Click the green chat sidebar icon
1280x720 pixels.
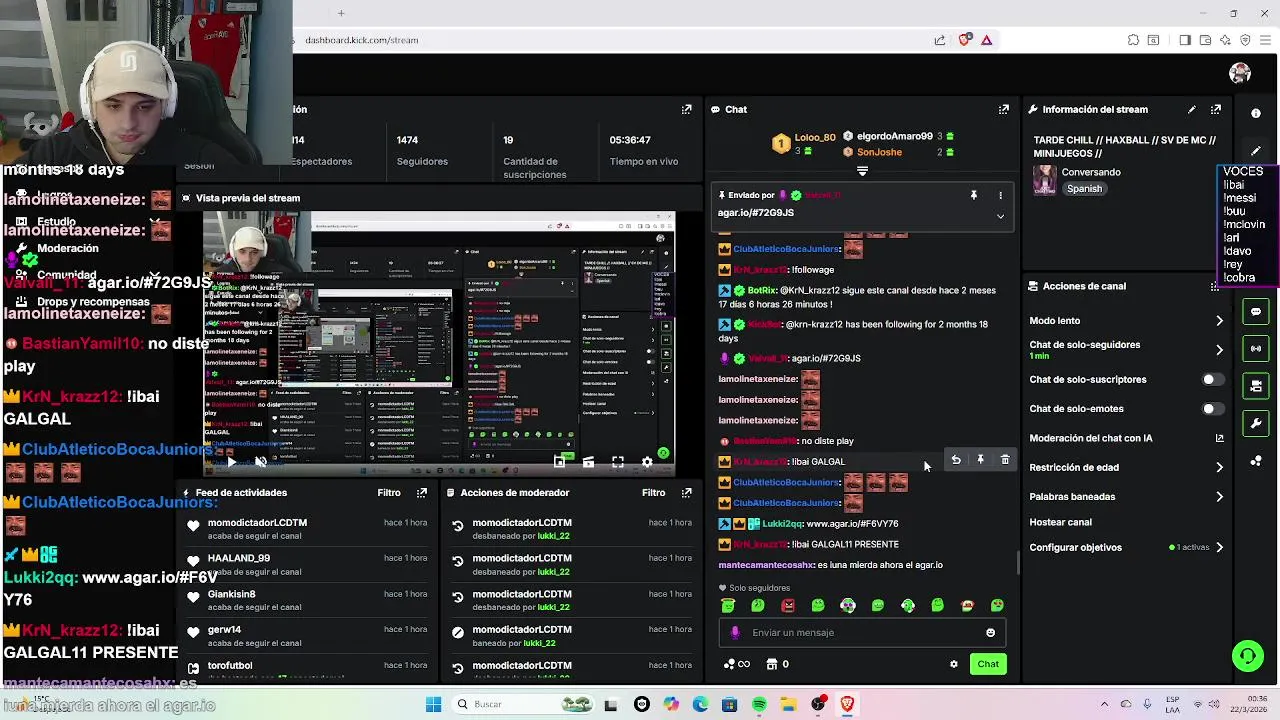1256,312
